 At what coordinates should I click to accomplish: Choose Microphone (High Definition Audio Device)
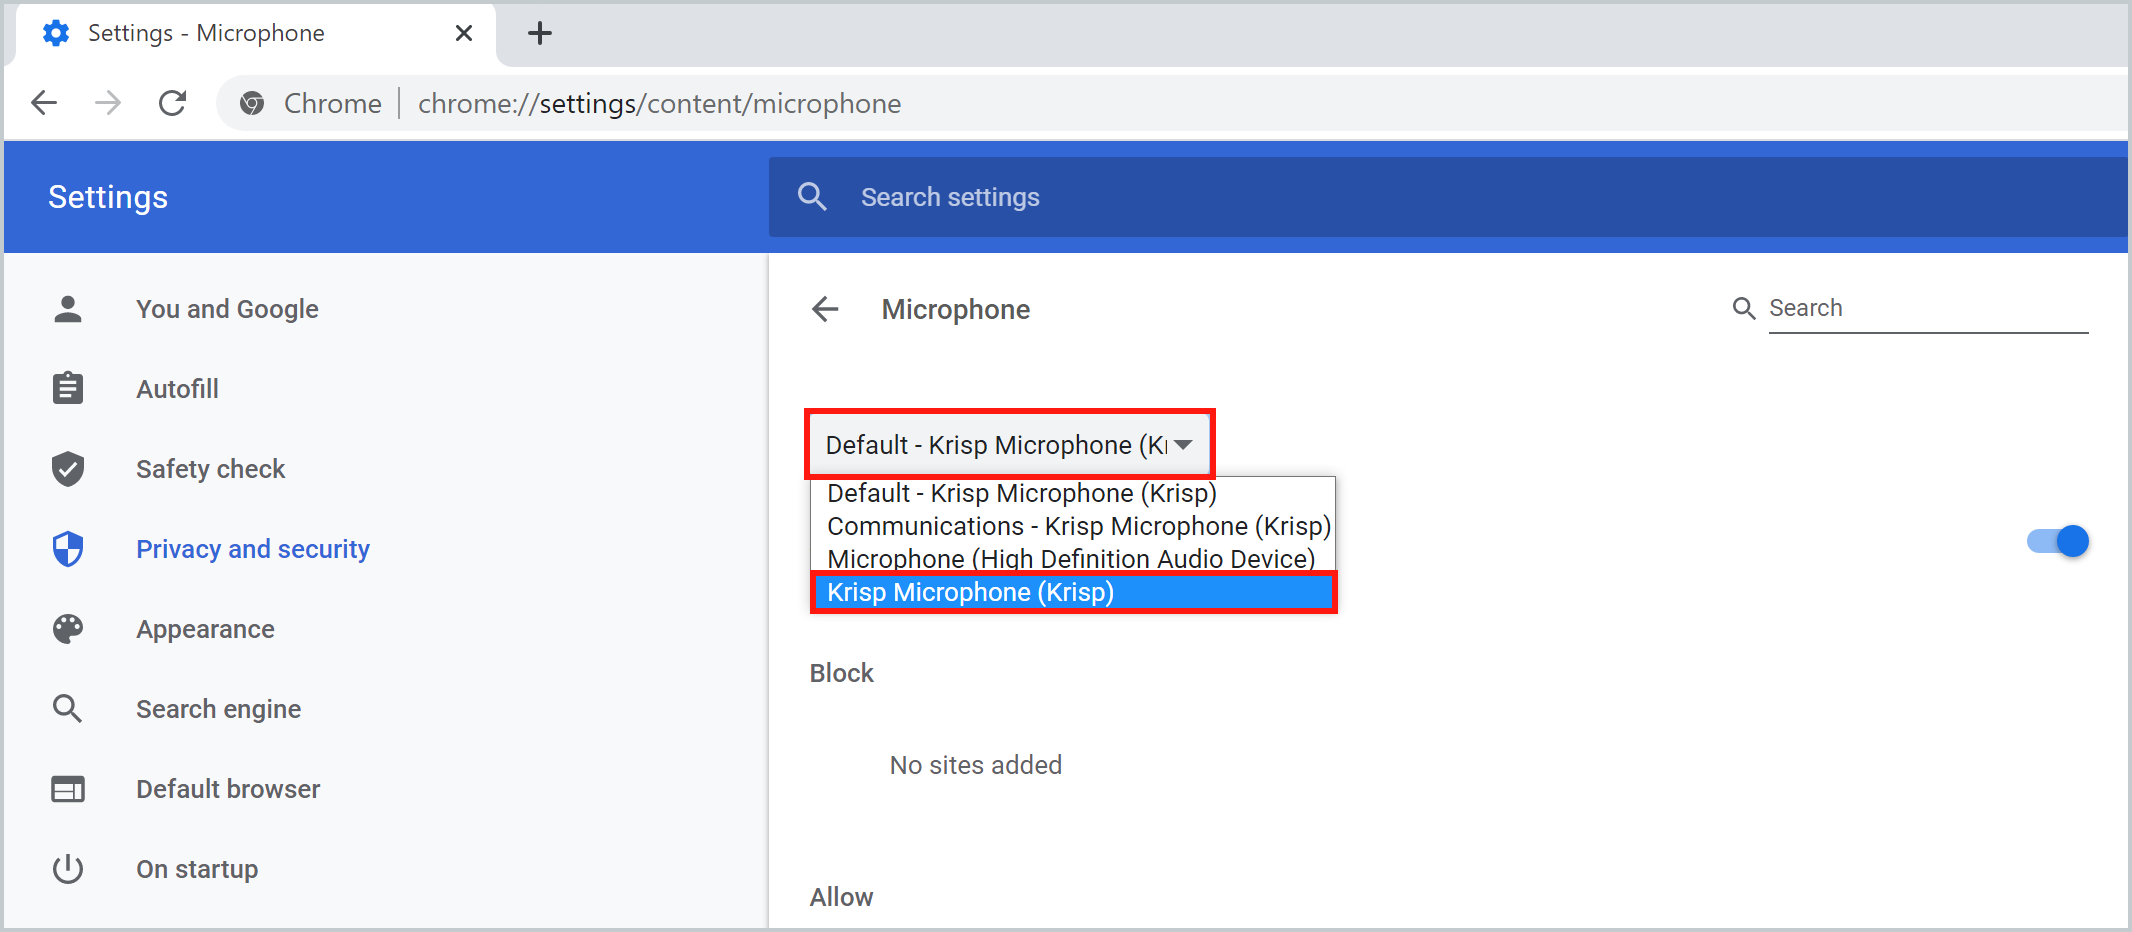[x=1070, y=558]
